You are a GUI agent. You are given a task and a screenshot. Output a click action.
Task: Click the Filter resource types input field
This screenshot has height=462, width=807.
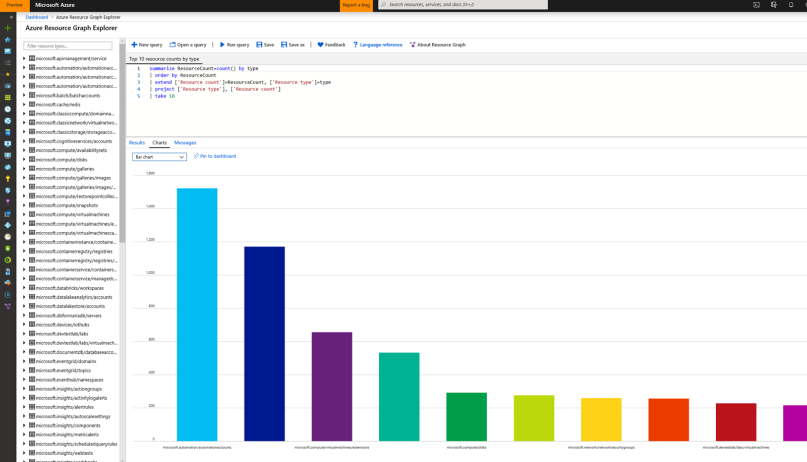click(x=70, y=46)
